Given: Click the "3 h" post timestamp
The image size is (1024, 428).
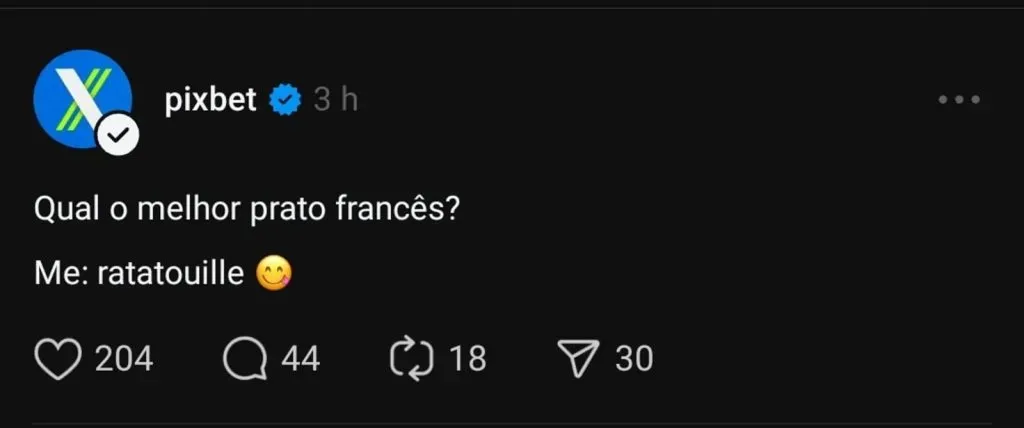Looking at the screenshot, I should pyautogui.click(x=335, y=100).
